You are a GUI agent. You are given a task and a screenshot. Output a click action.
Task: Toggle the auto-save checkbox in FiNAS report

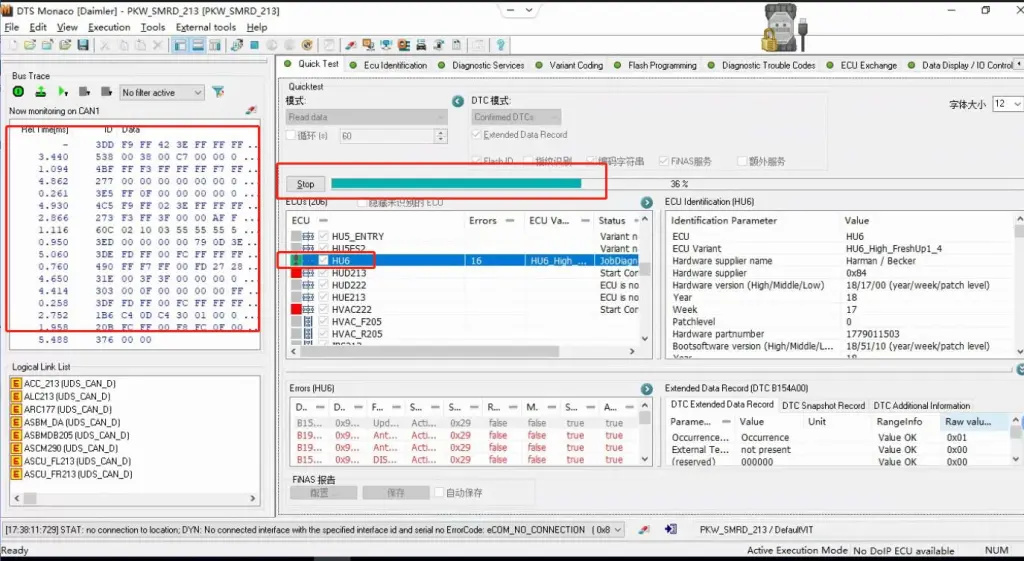pyautogui.click(x=439, y=492)
